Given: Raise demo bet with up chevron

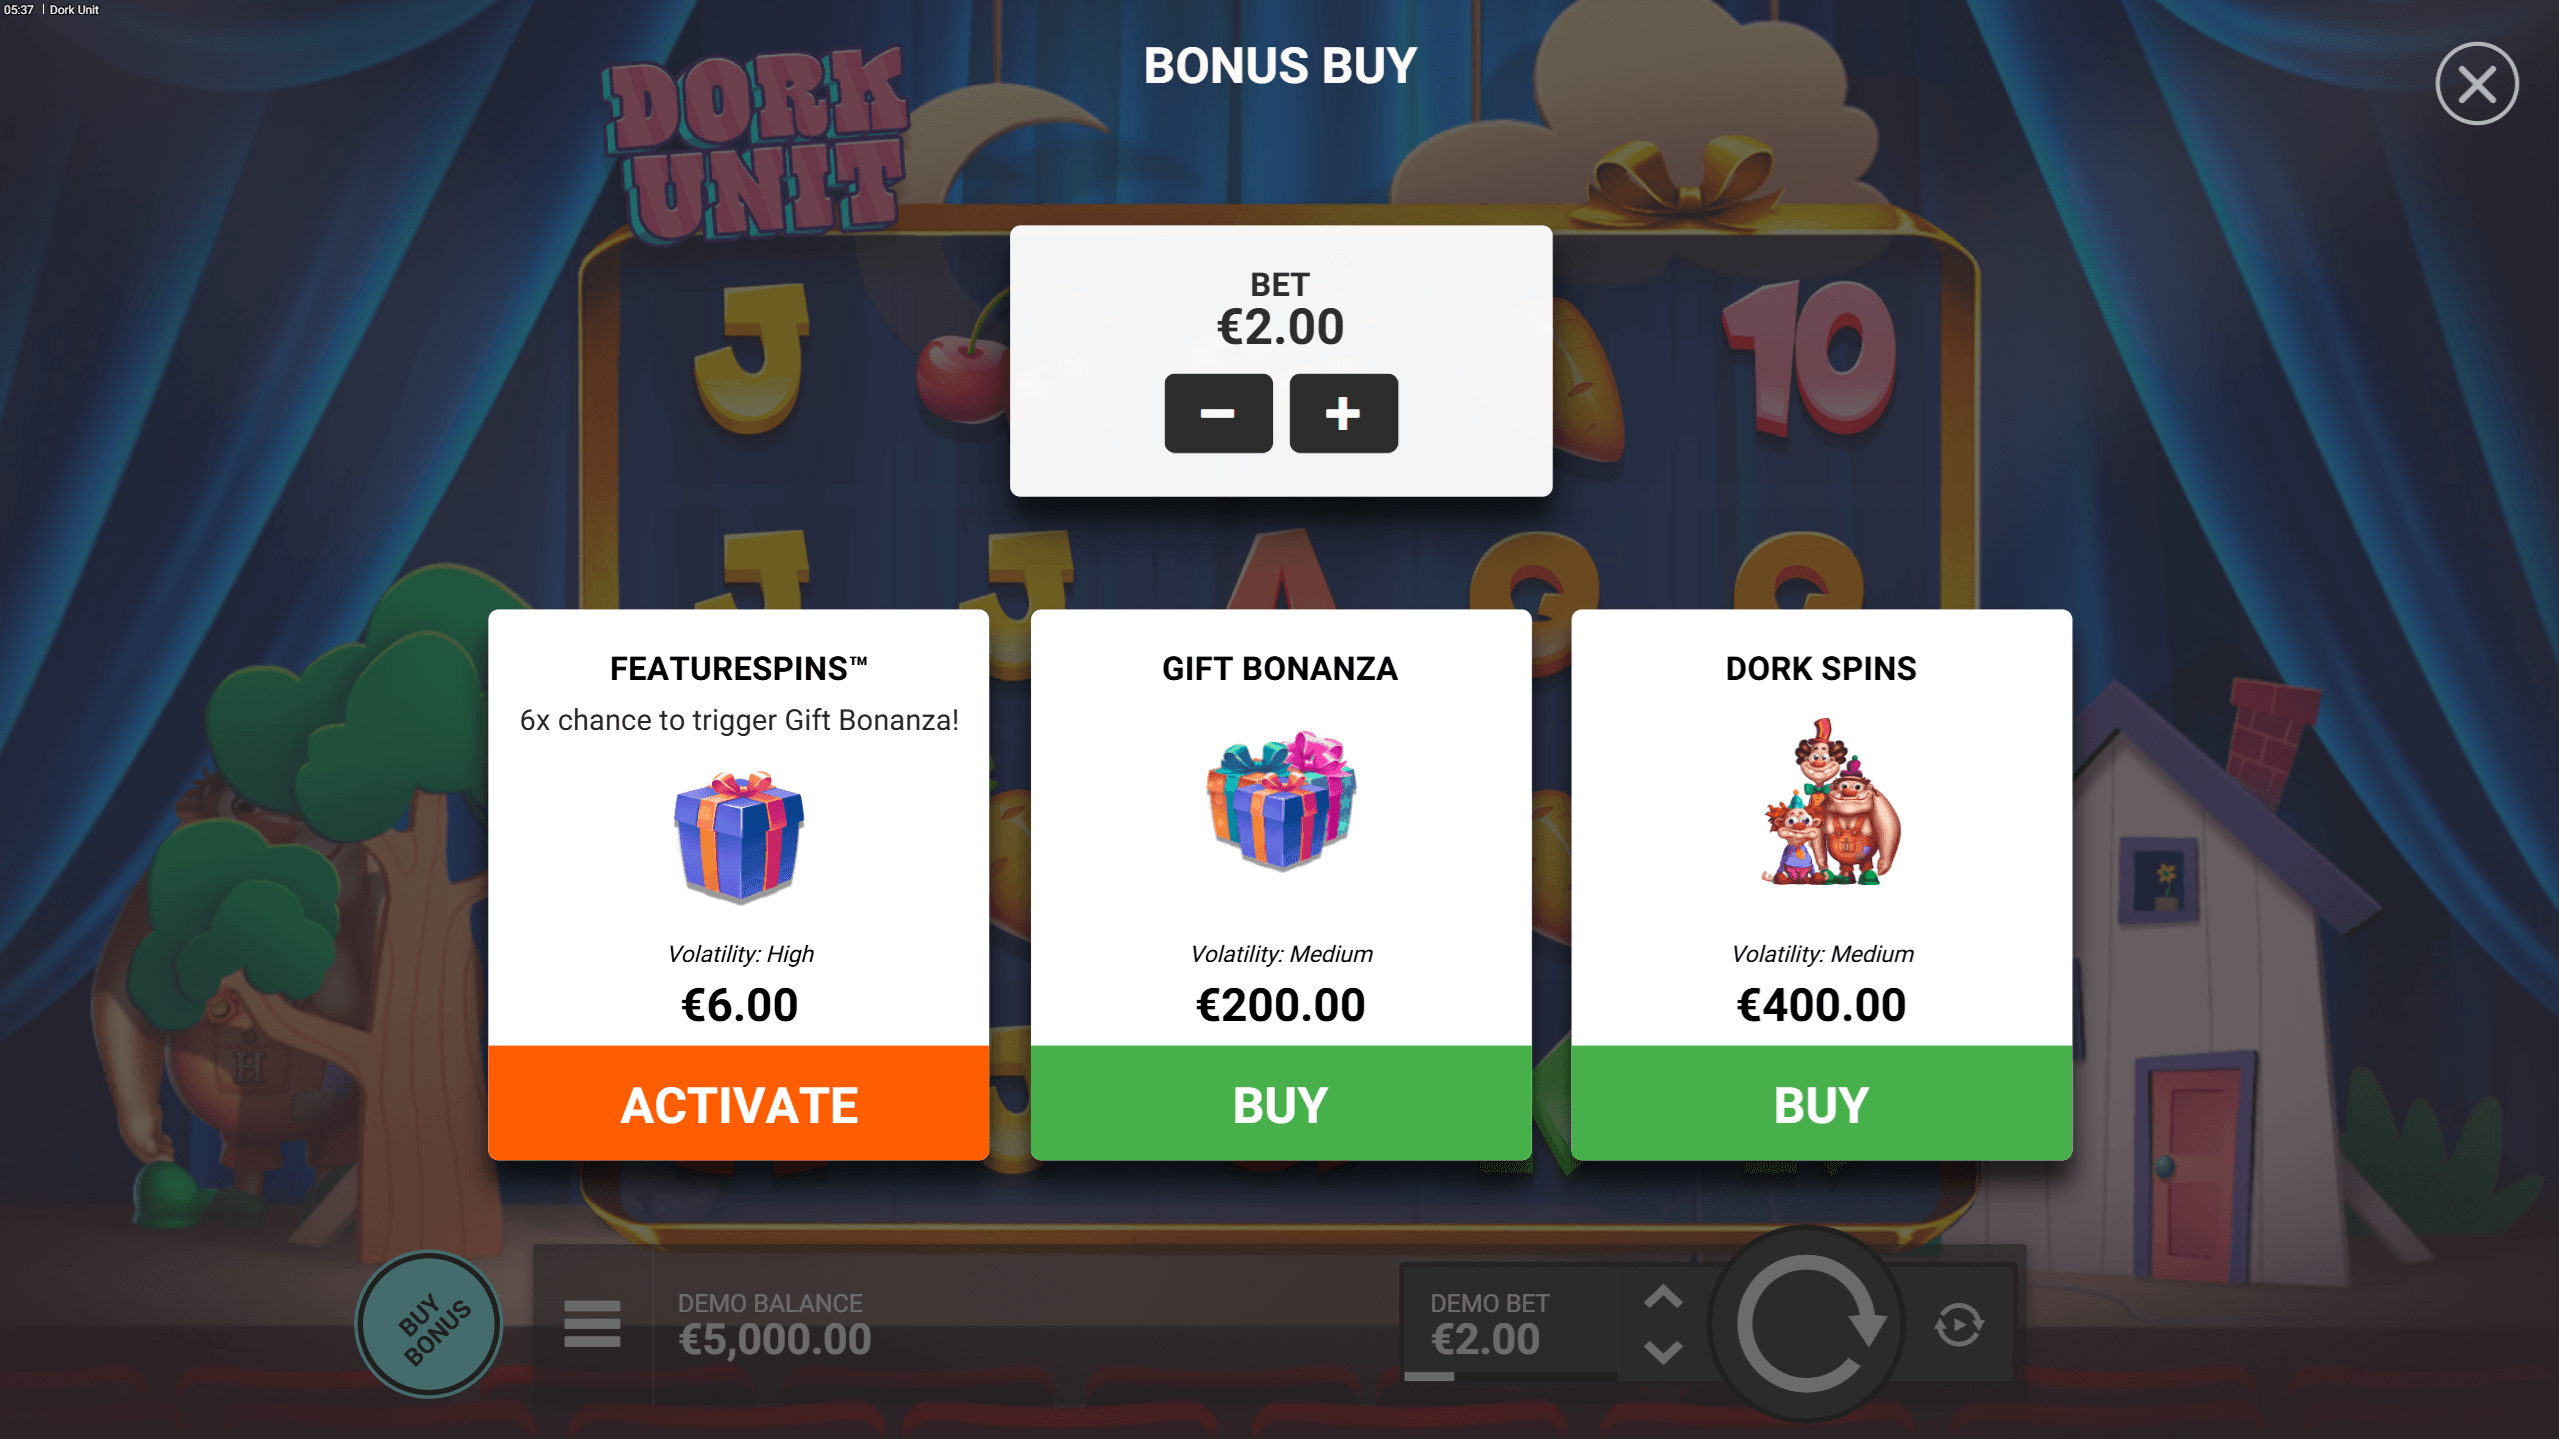Looking at the screenshot, I should tap(1663, 1297).
